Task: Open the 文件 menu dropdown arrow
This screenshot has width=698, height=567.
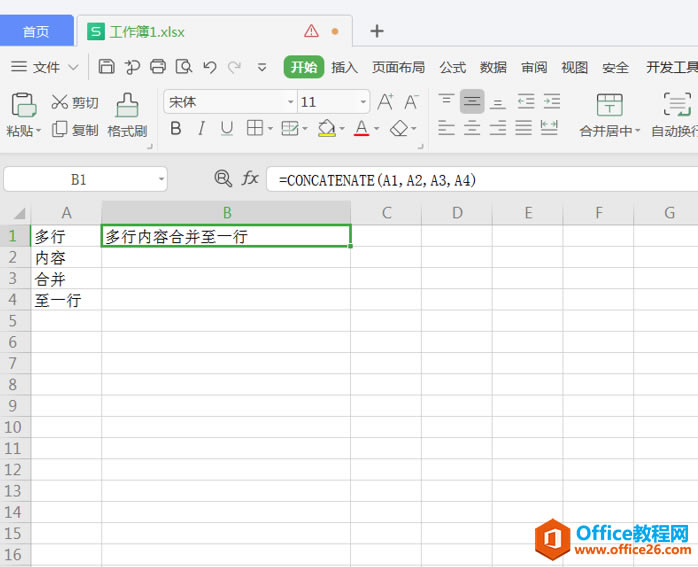Action: pos(73,68)
